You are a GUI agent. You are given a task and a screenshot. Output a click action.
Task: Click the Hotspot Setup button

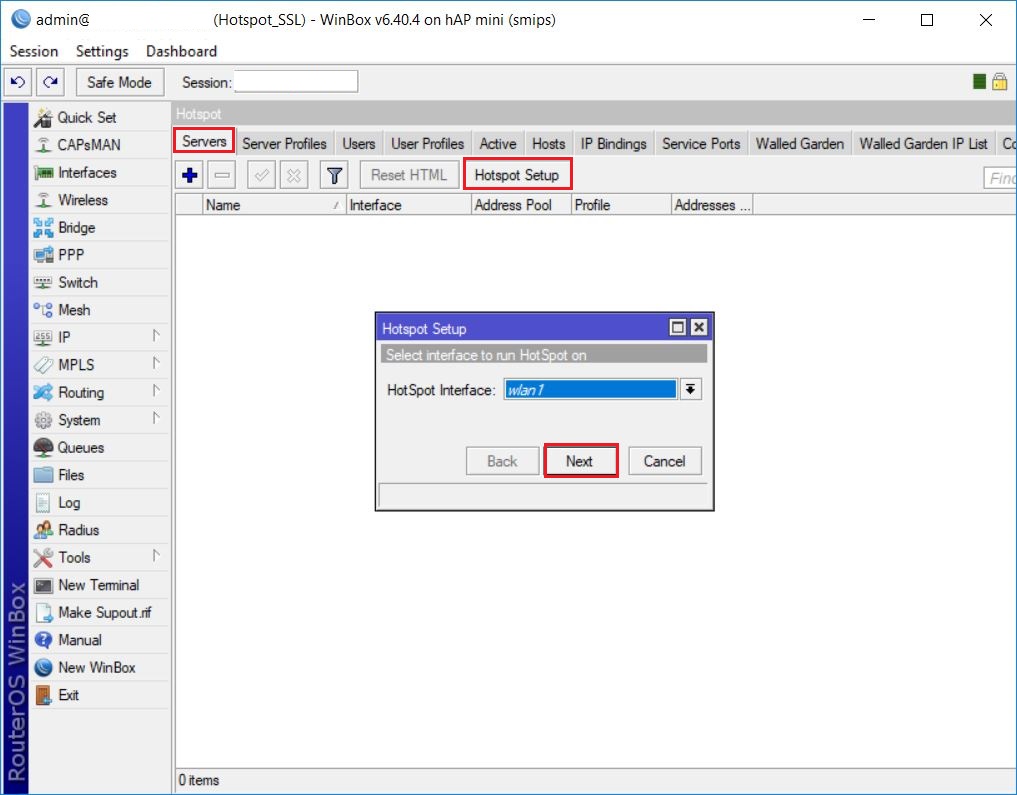coord(517,175)
